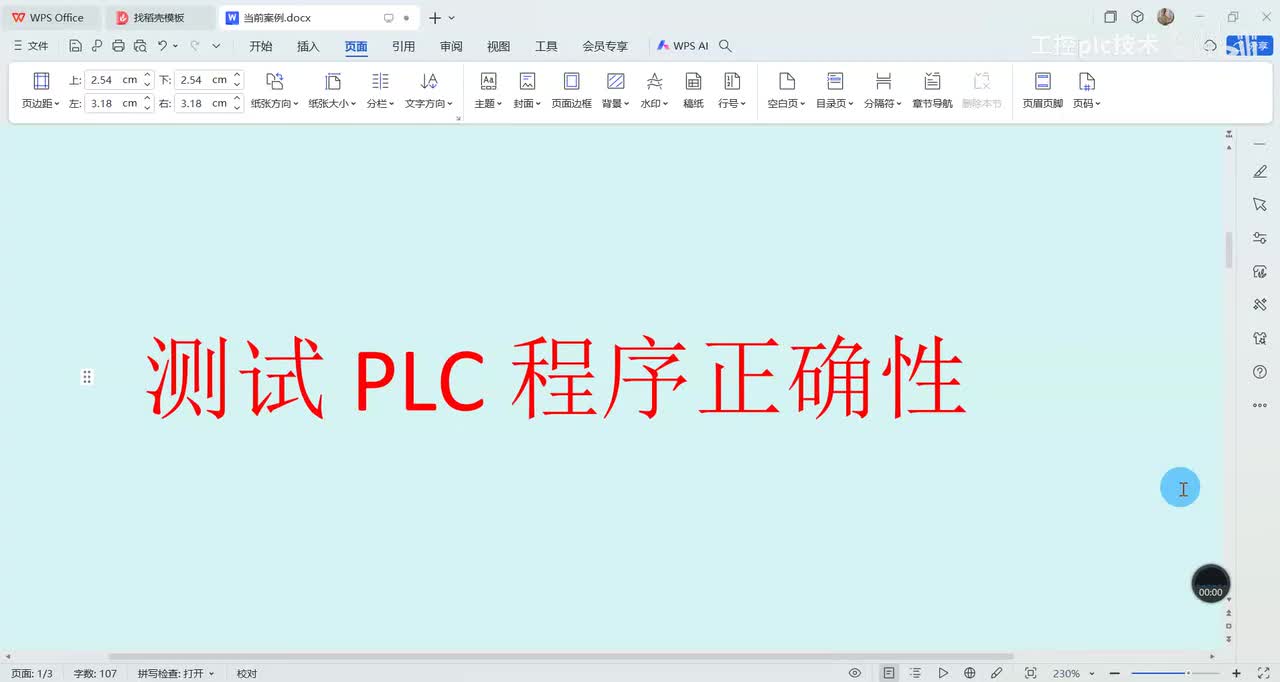Image resolution: width=1280 pixels, height=682 pixels.
Task: Switch to outline view icon
Action: click(x=915, y=673)
